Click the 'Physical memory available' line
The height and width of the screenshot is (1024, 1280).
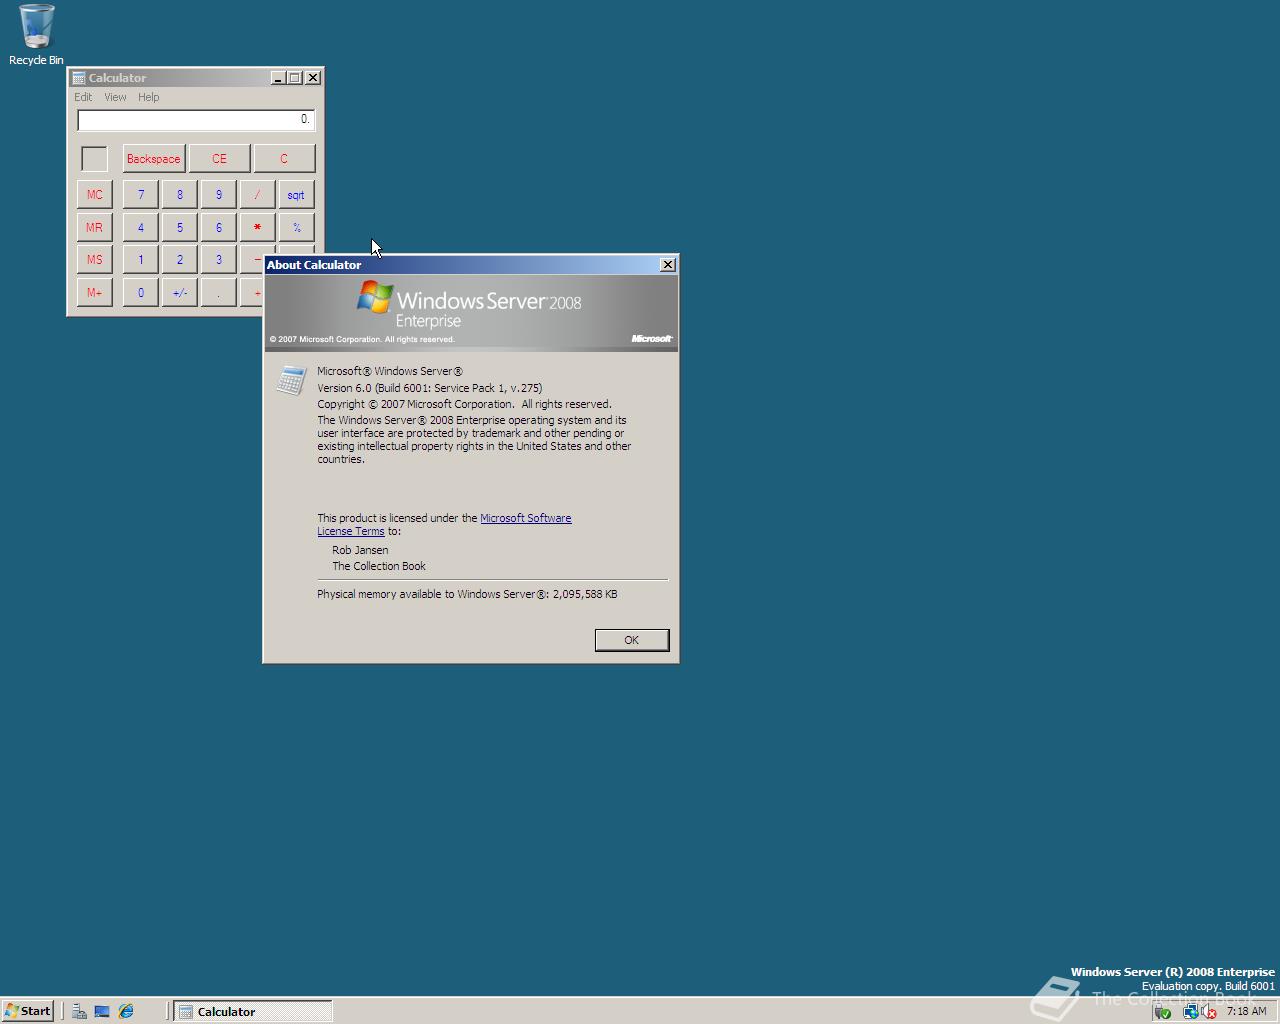coord(467,594)
